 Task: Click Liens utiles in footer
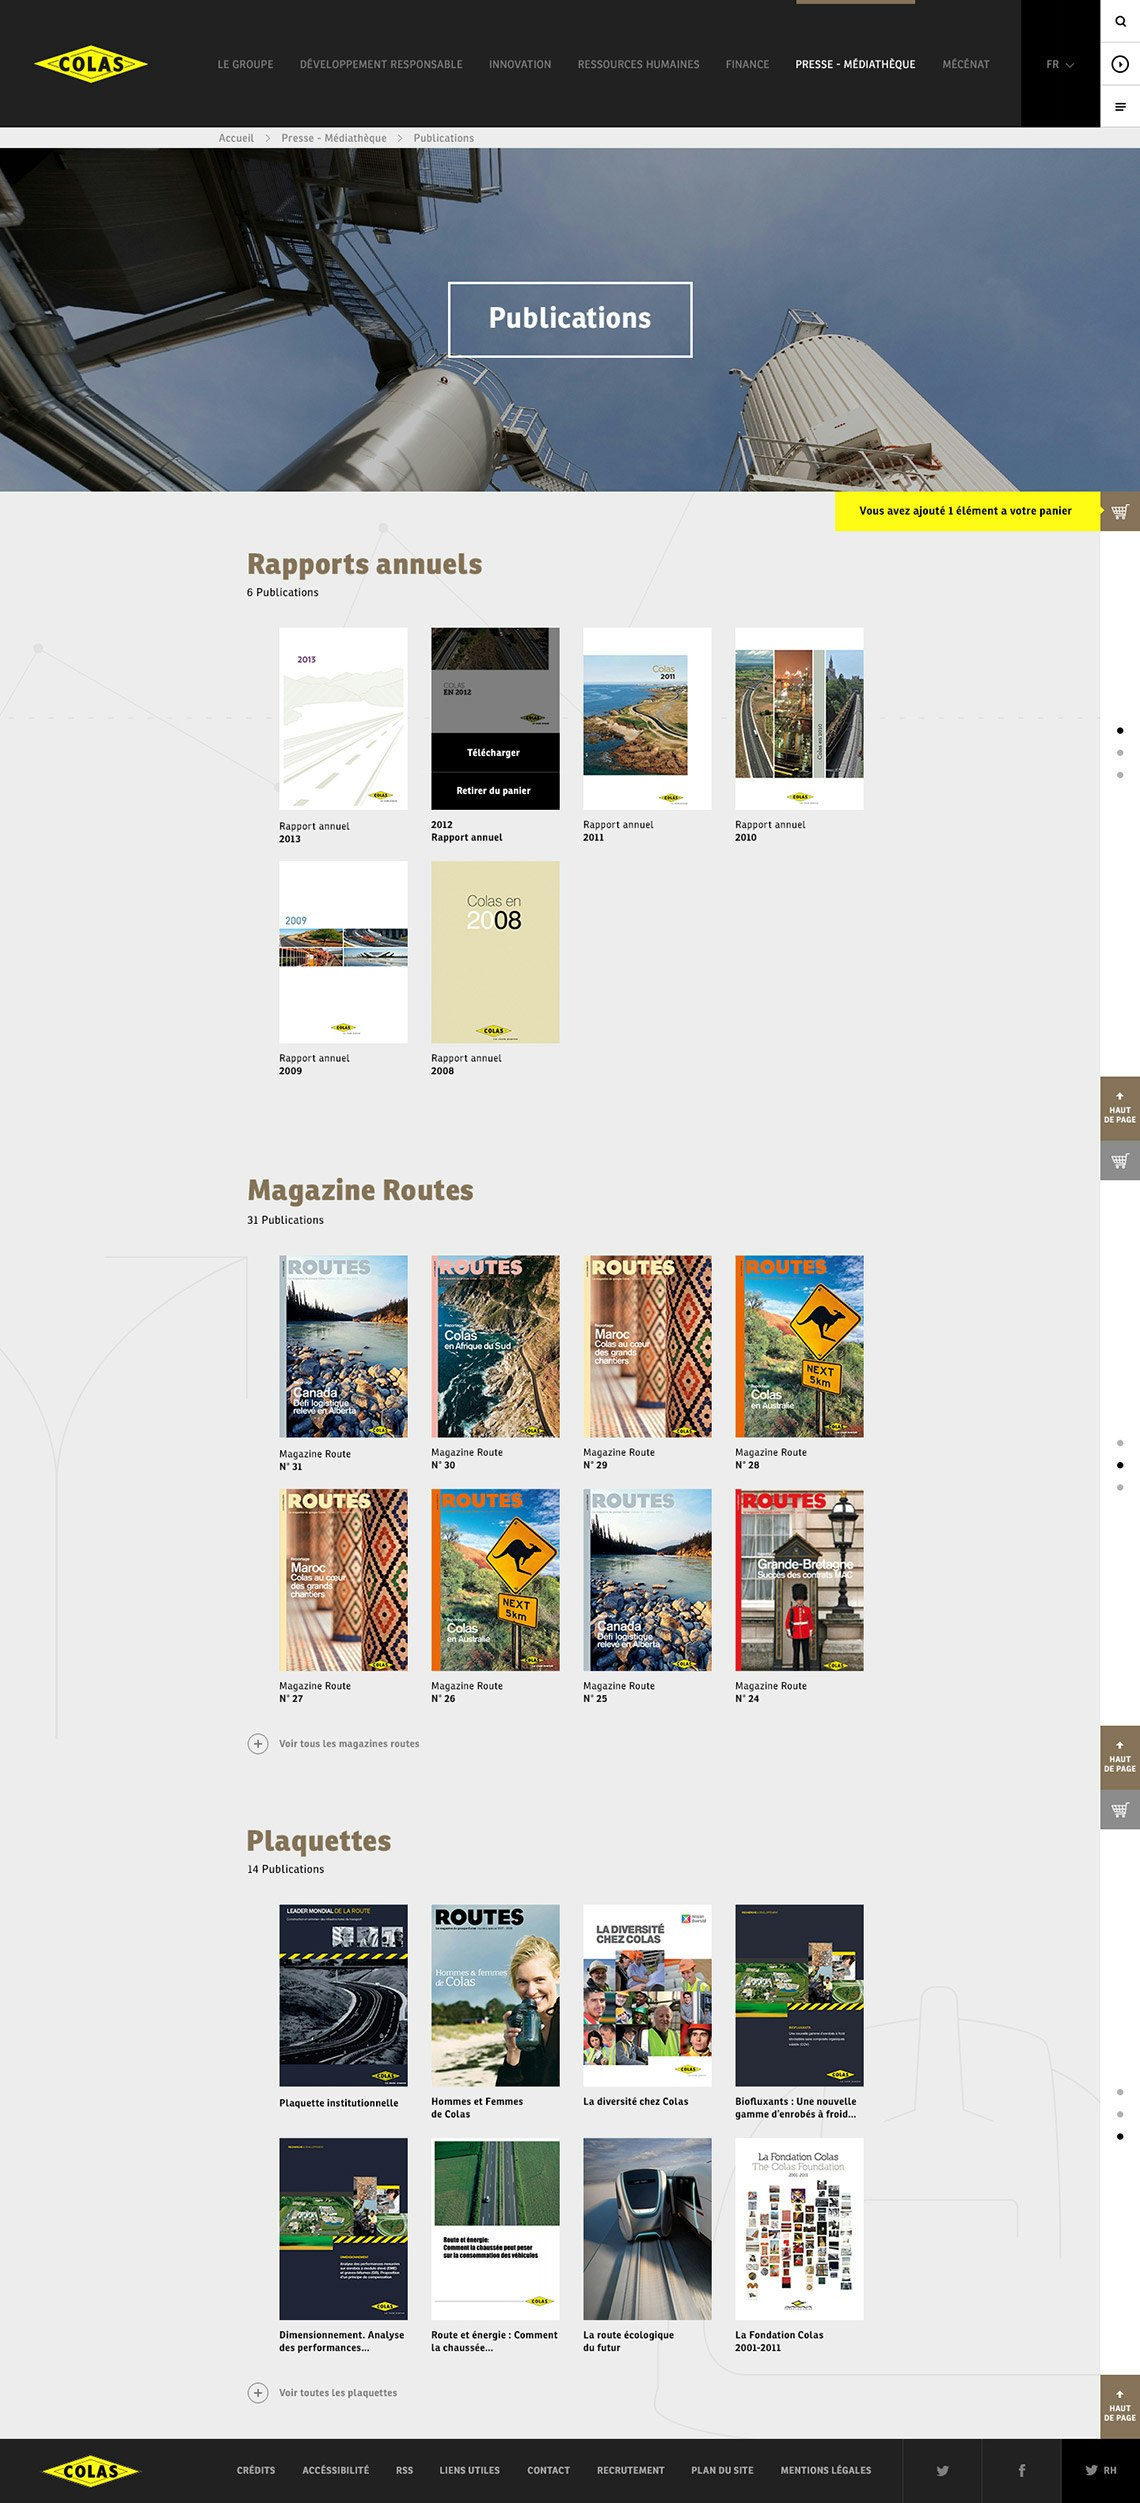pyautogui.click(x=470, y=2470)
